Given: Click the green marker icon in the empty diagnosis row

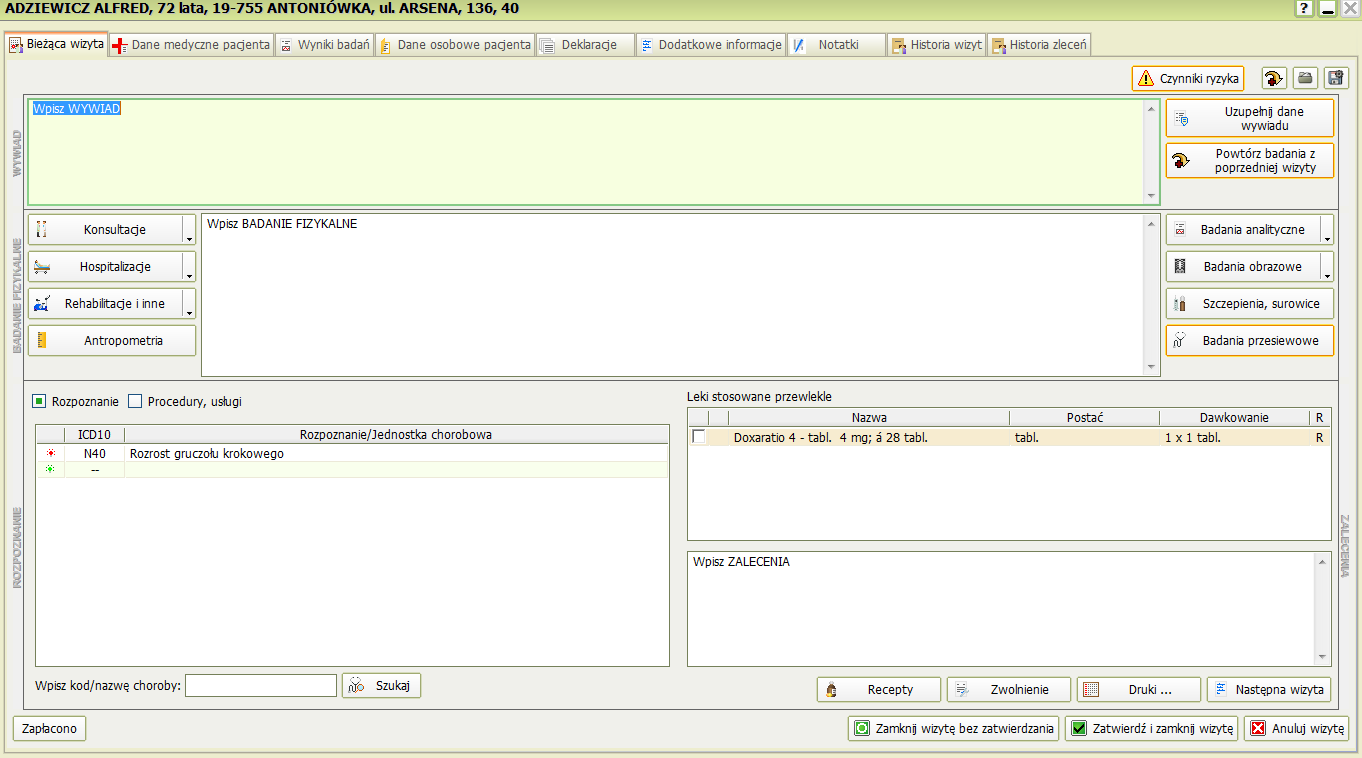Looking at the screenshot, I should tap(50, 469).
